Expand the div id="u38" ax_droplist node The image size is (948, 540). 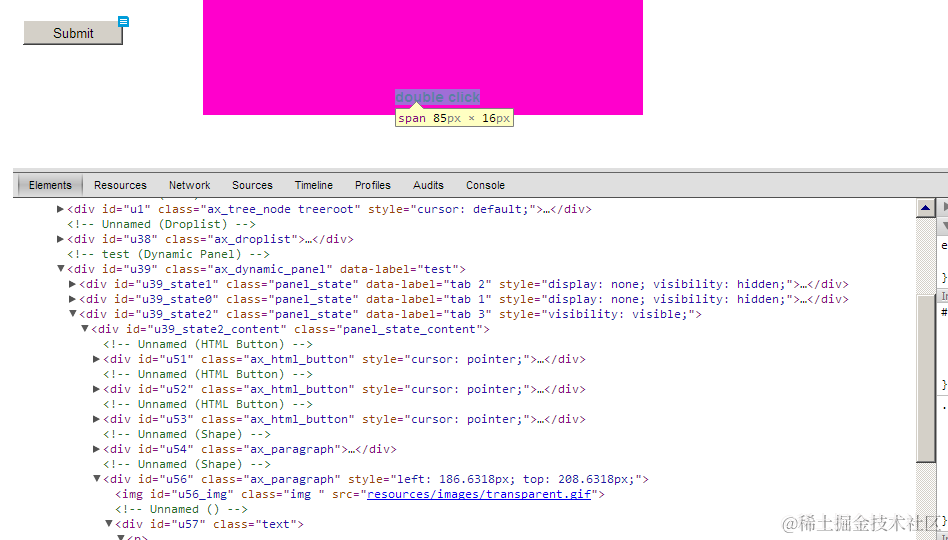[60, 239]
